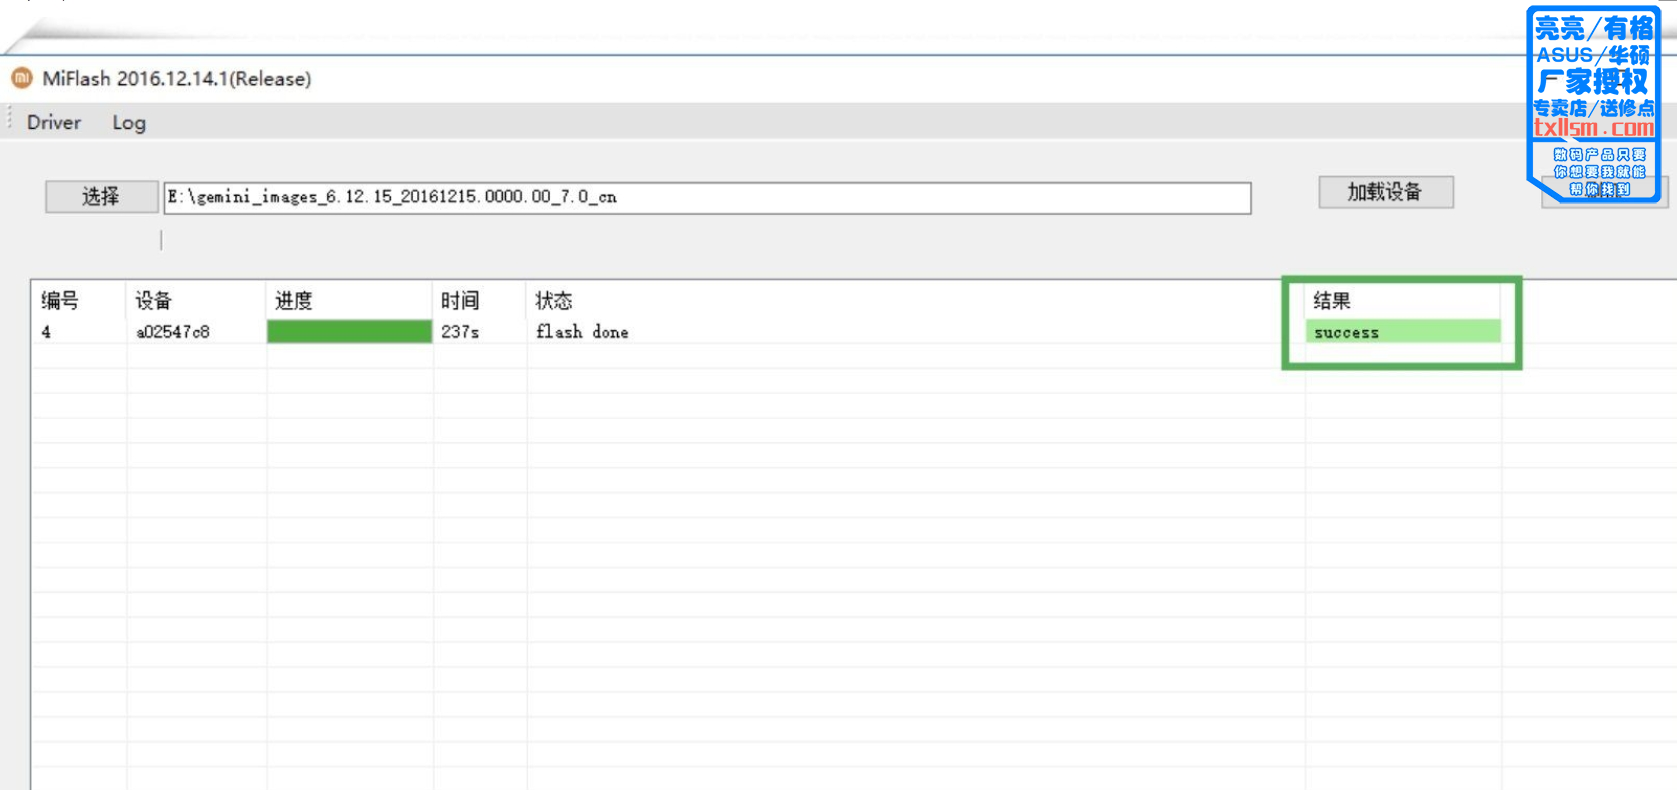Open the Driver menu
Screen dimensions: 1677x790
(54, 122)
